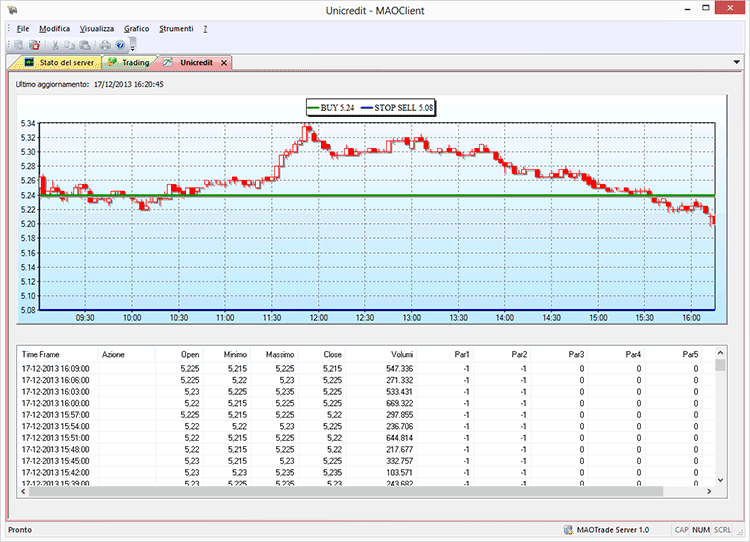Click the horizontal scrollbar thumb of the table

346,491
